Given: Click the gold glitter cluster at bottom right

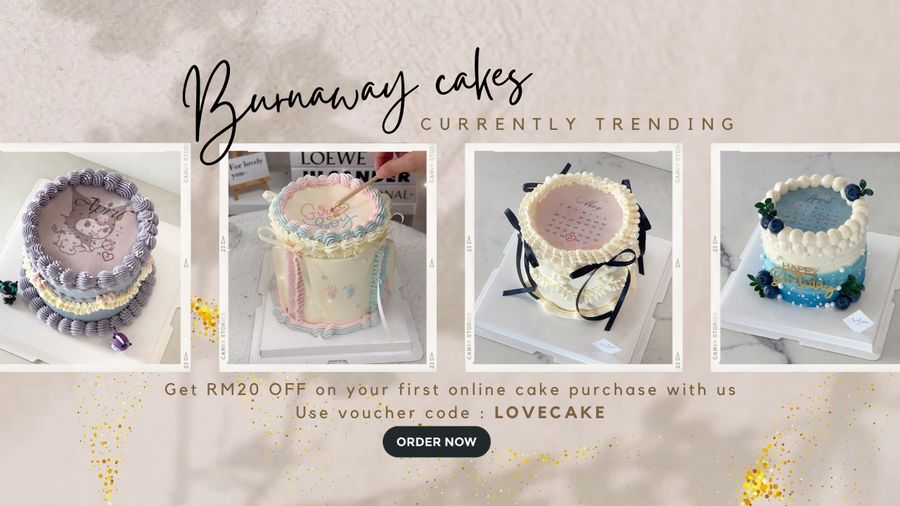Looking at the screenshot, I should click(761, 479).
